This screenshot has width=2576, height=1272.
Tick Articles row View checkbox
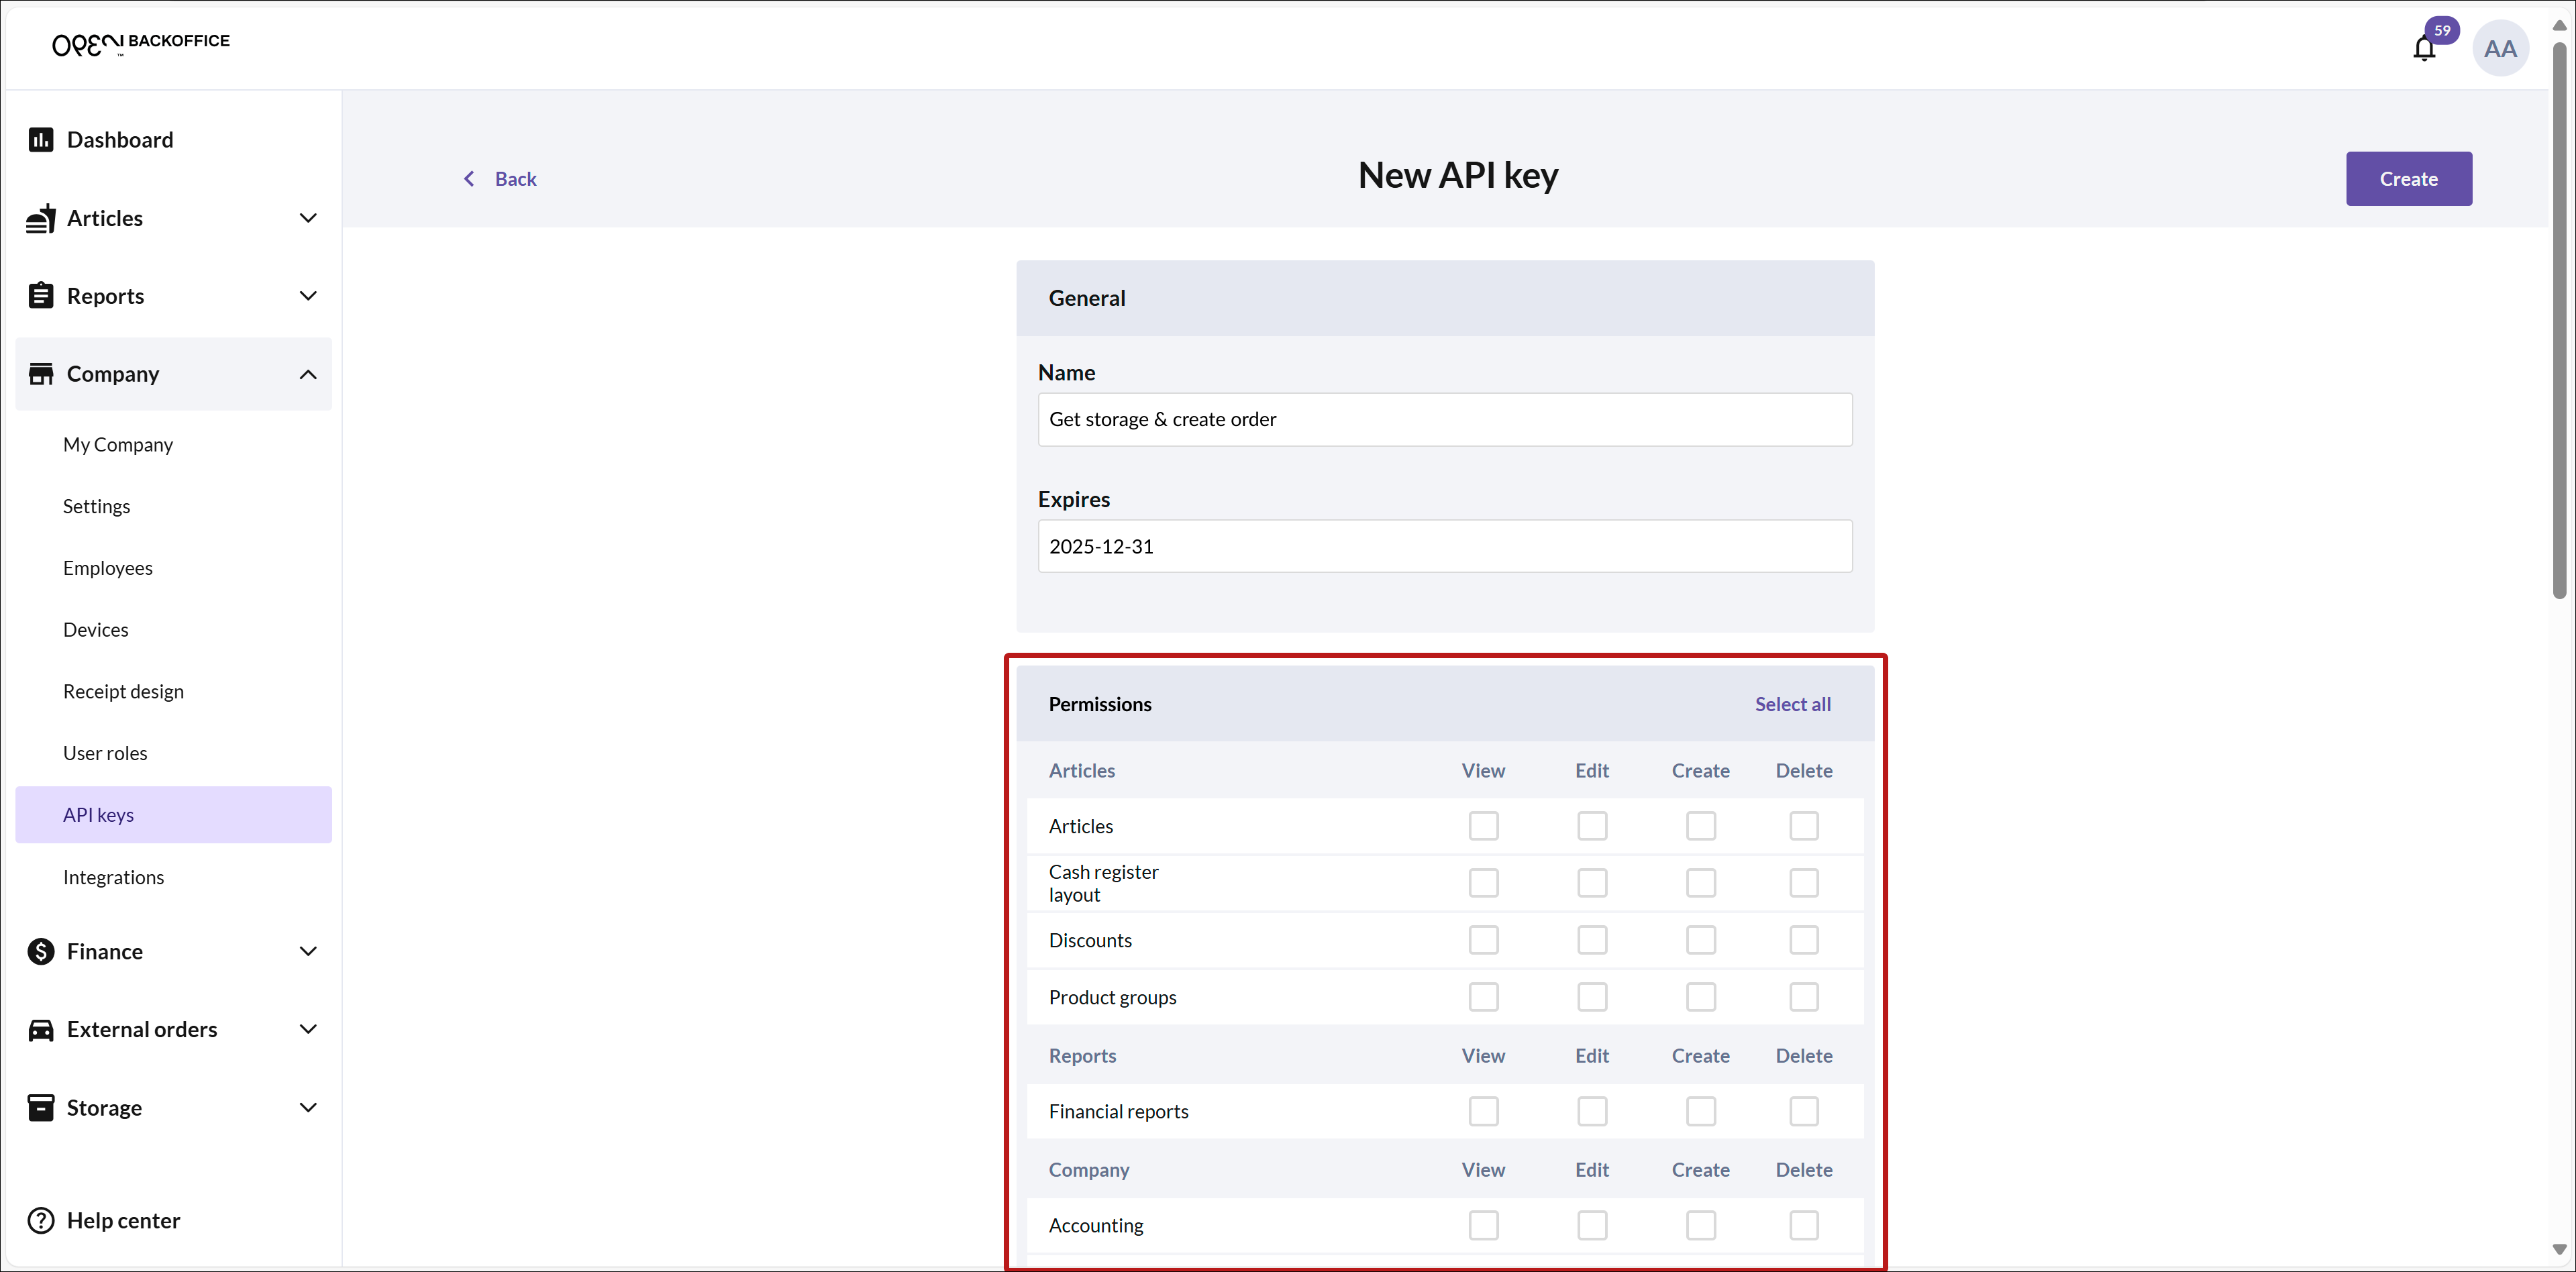pyautogui.click(x=1483, y=826)
